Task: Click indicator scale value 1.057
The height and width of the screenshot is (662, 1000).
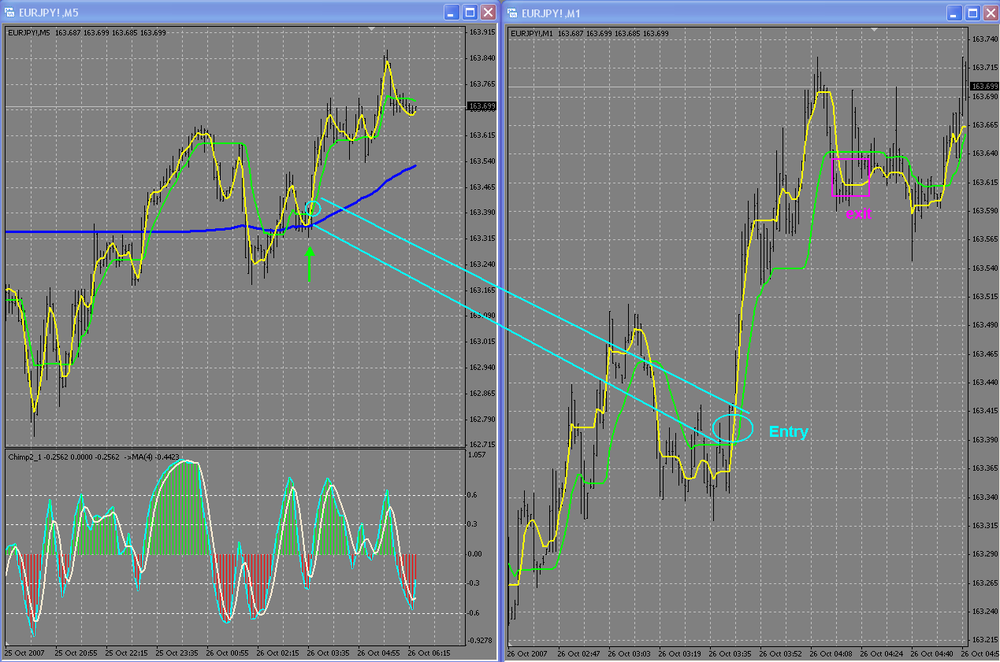Action: point(477,455)
